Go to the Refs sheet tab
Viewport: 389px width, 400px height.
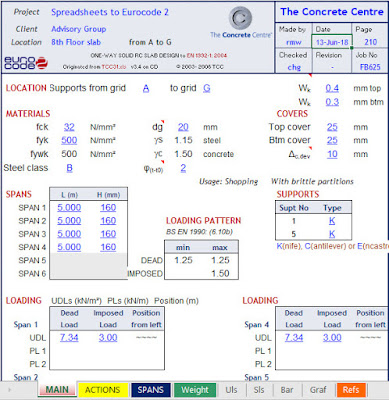(x=351, y=390)
